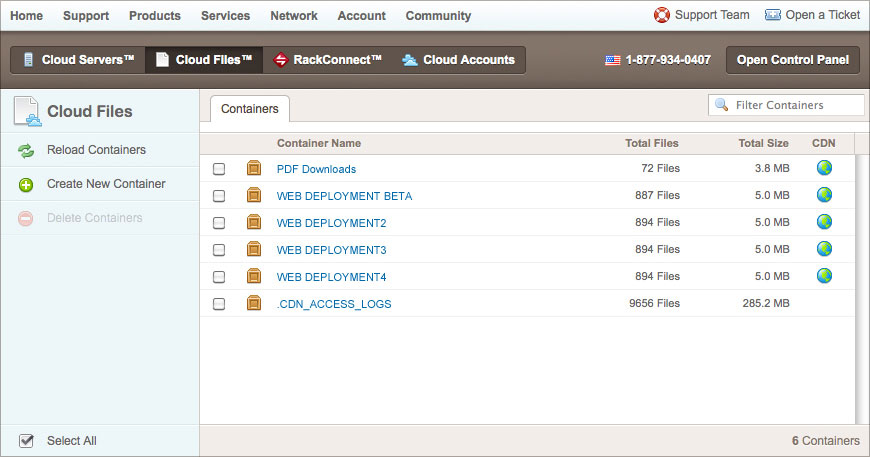Click the Cloud Files document icon in nav

tap(162, 59)
